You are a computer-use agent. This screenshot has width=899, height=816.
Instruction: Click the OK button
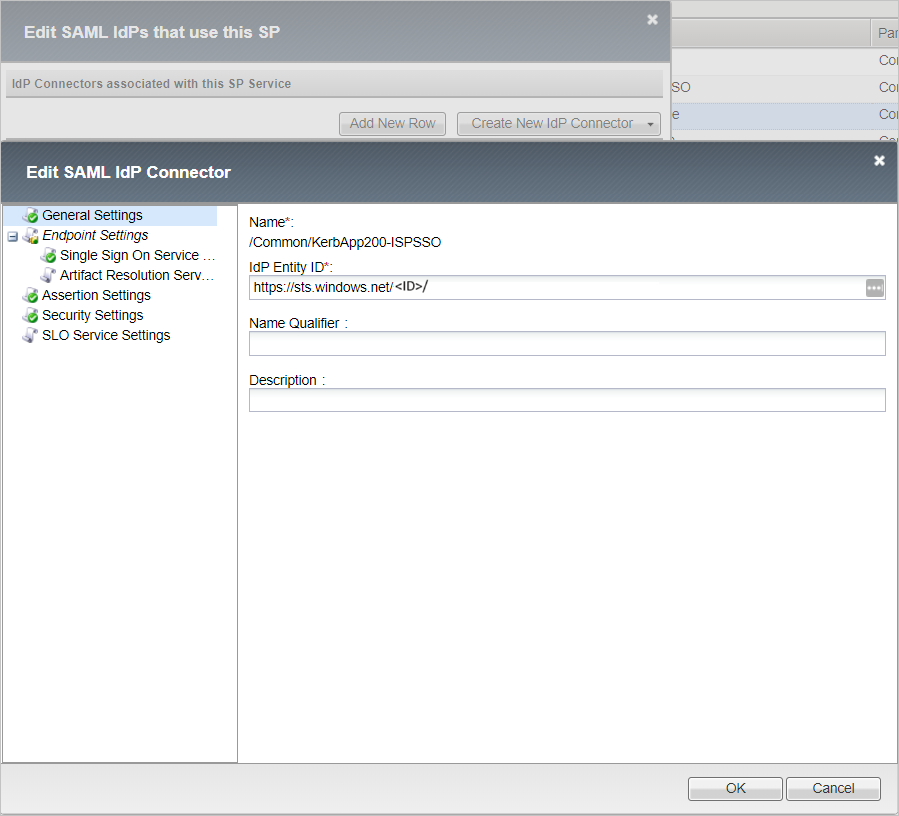click(735, 788)
